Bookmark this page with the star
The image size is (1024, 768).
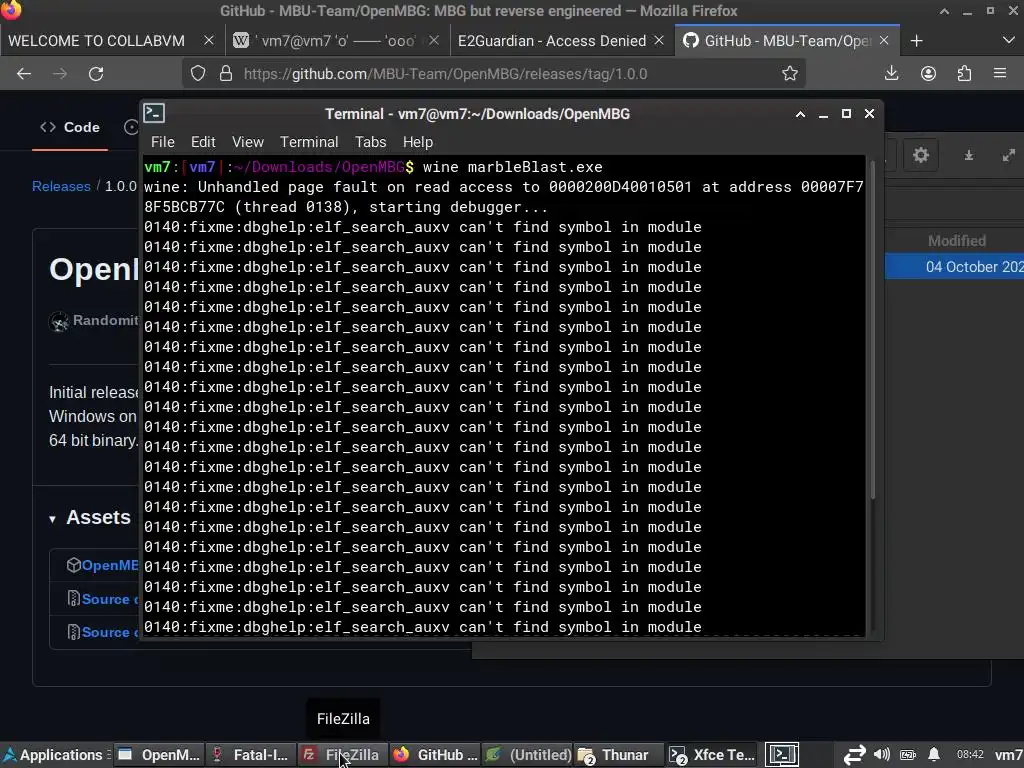(x=790, y=73)
